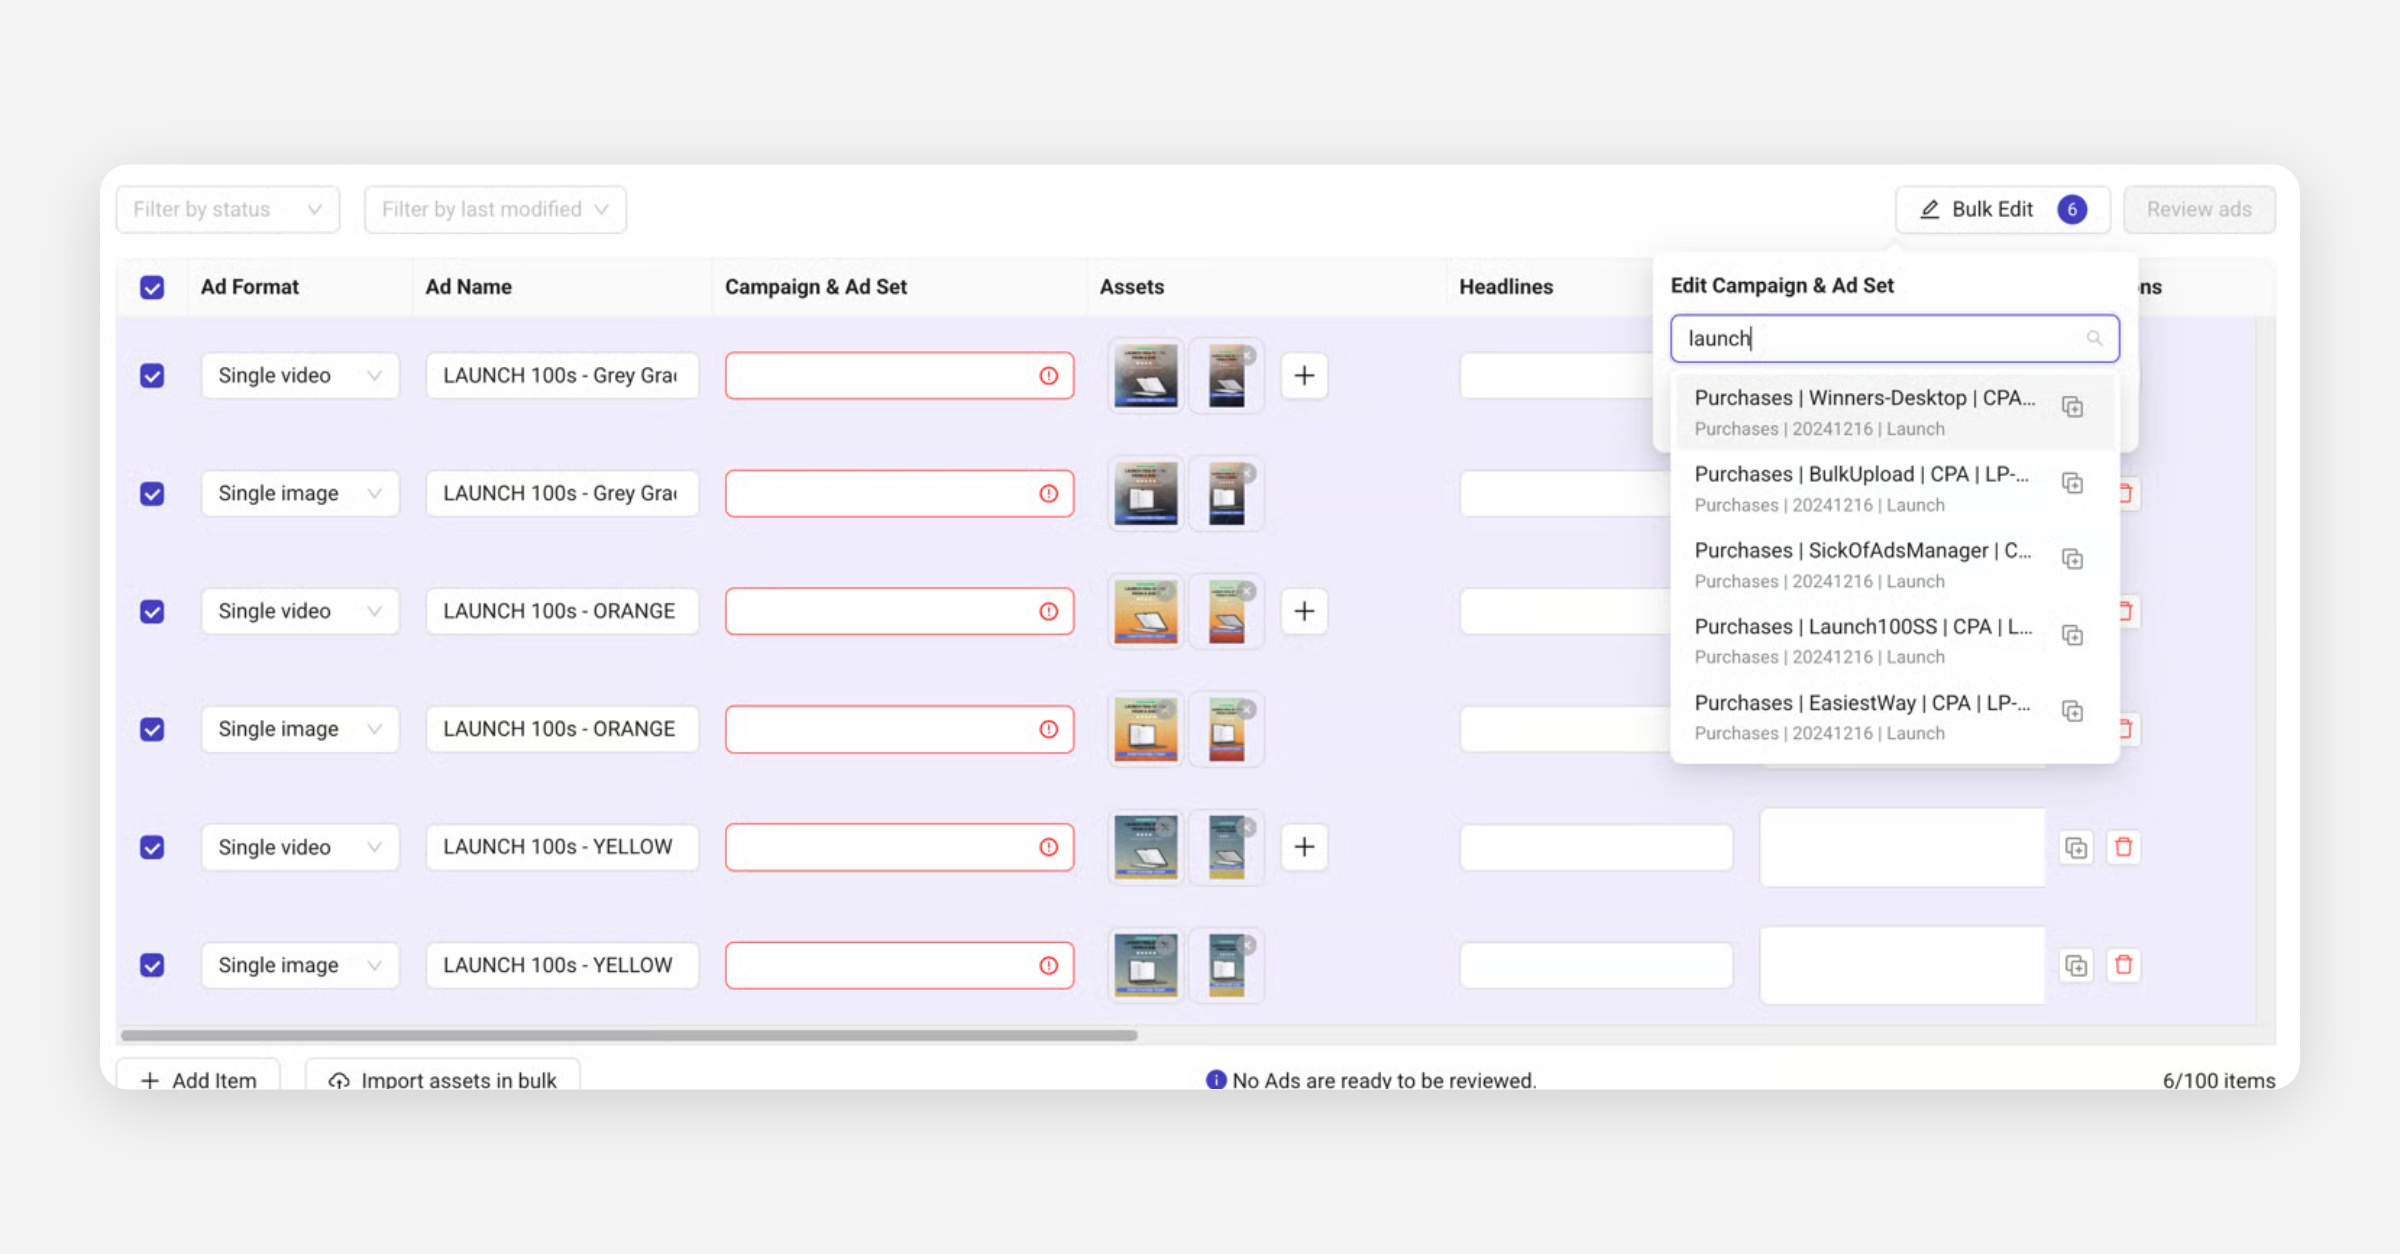Click copy icon next to EasiestWay ad set

click(2072, 711)
